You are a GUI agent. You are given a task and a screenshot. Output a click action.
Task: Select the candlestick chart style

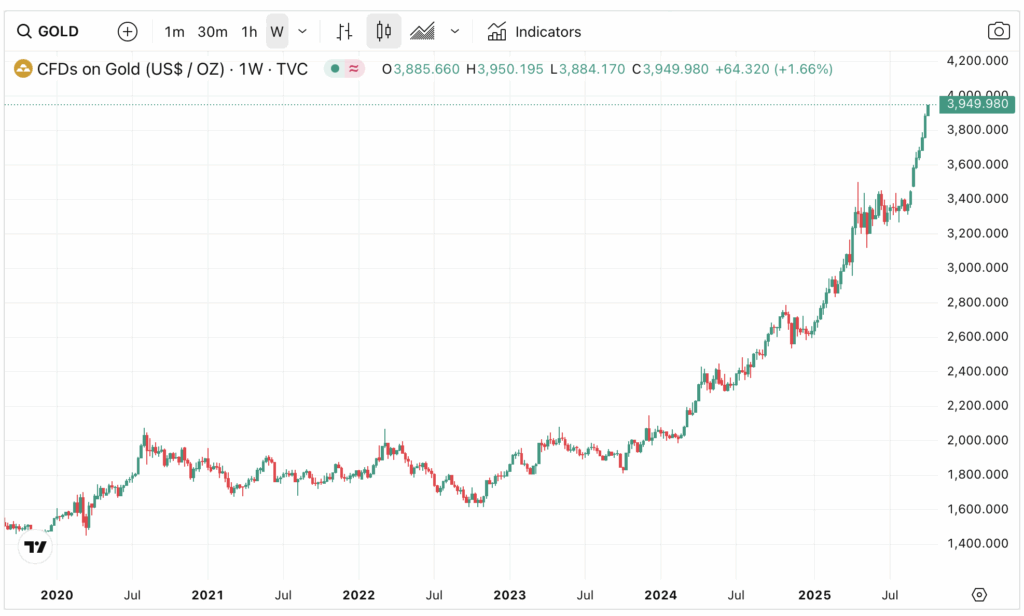click(383, 31)
